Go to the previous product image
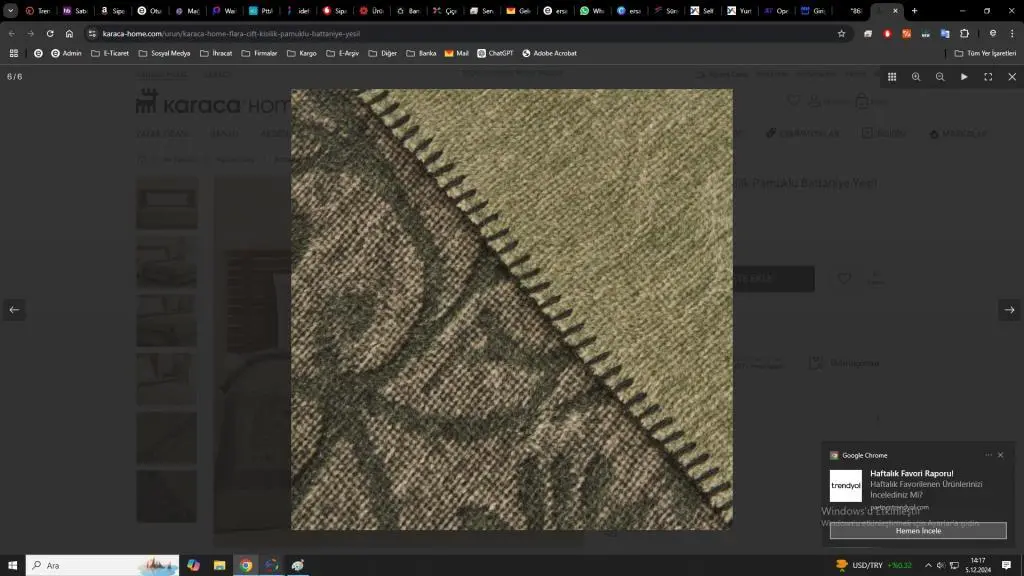 pyautogui.click(x=14, y=310)
